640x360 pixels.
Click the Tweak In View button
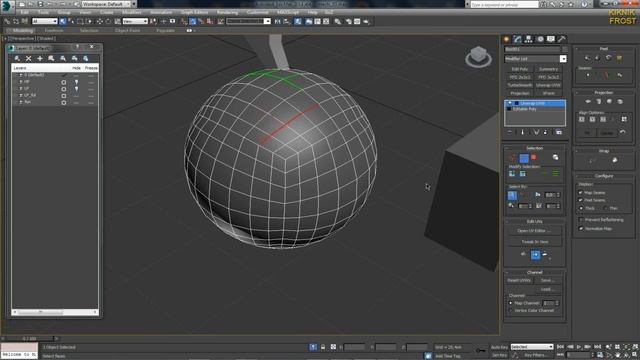(534, 242)
